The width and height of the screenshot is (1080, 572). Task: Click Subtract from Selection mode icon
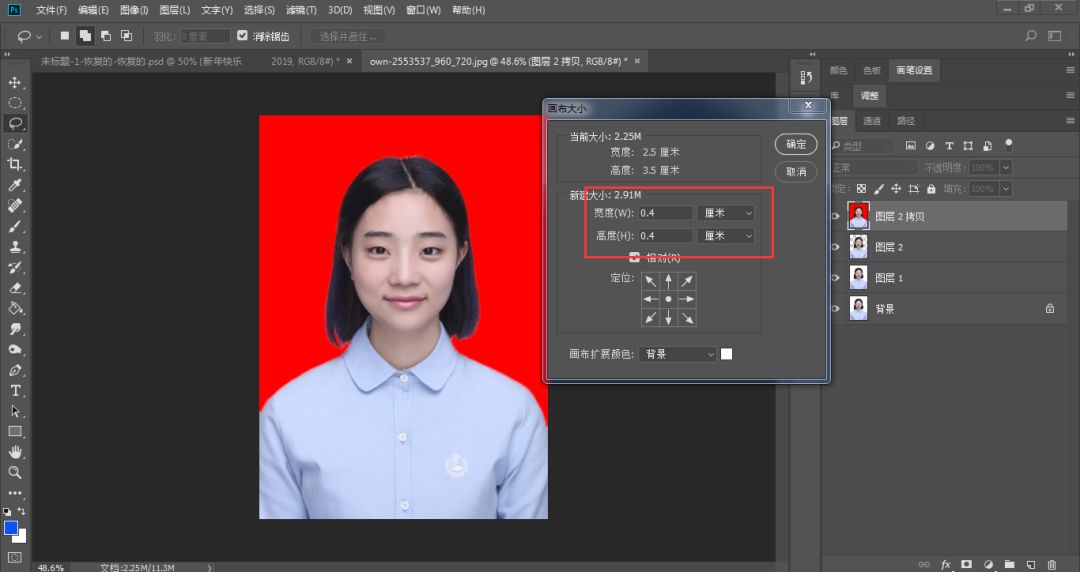click(x=106, y=36)
